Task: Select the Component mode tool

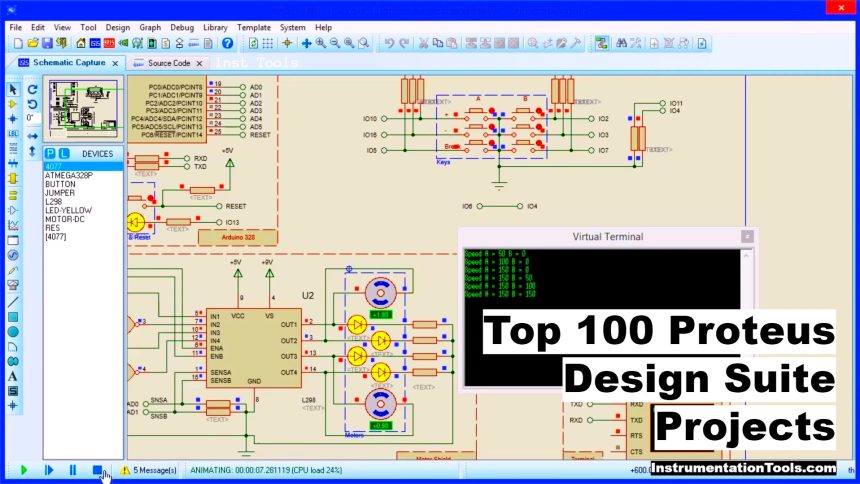Action: pos(13,104)
